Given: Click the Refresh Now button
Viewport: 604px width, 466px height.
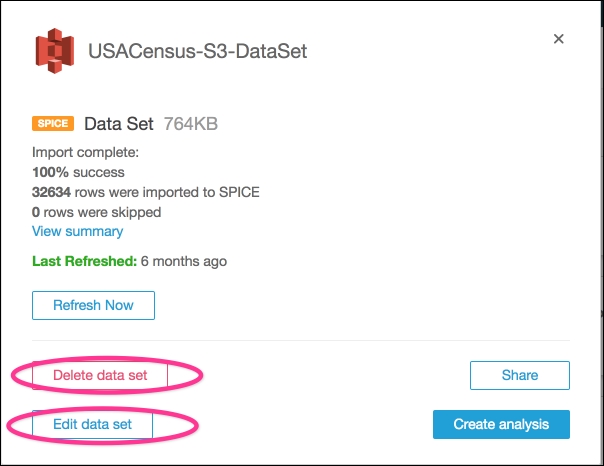Looking at the screenshot, I should 93,305.
